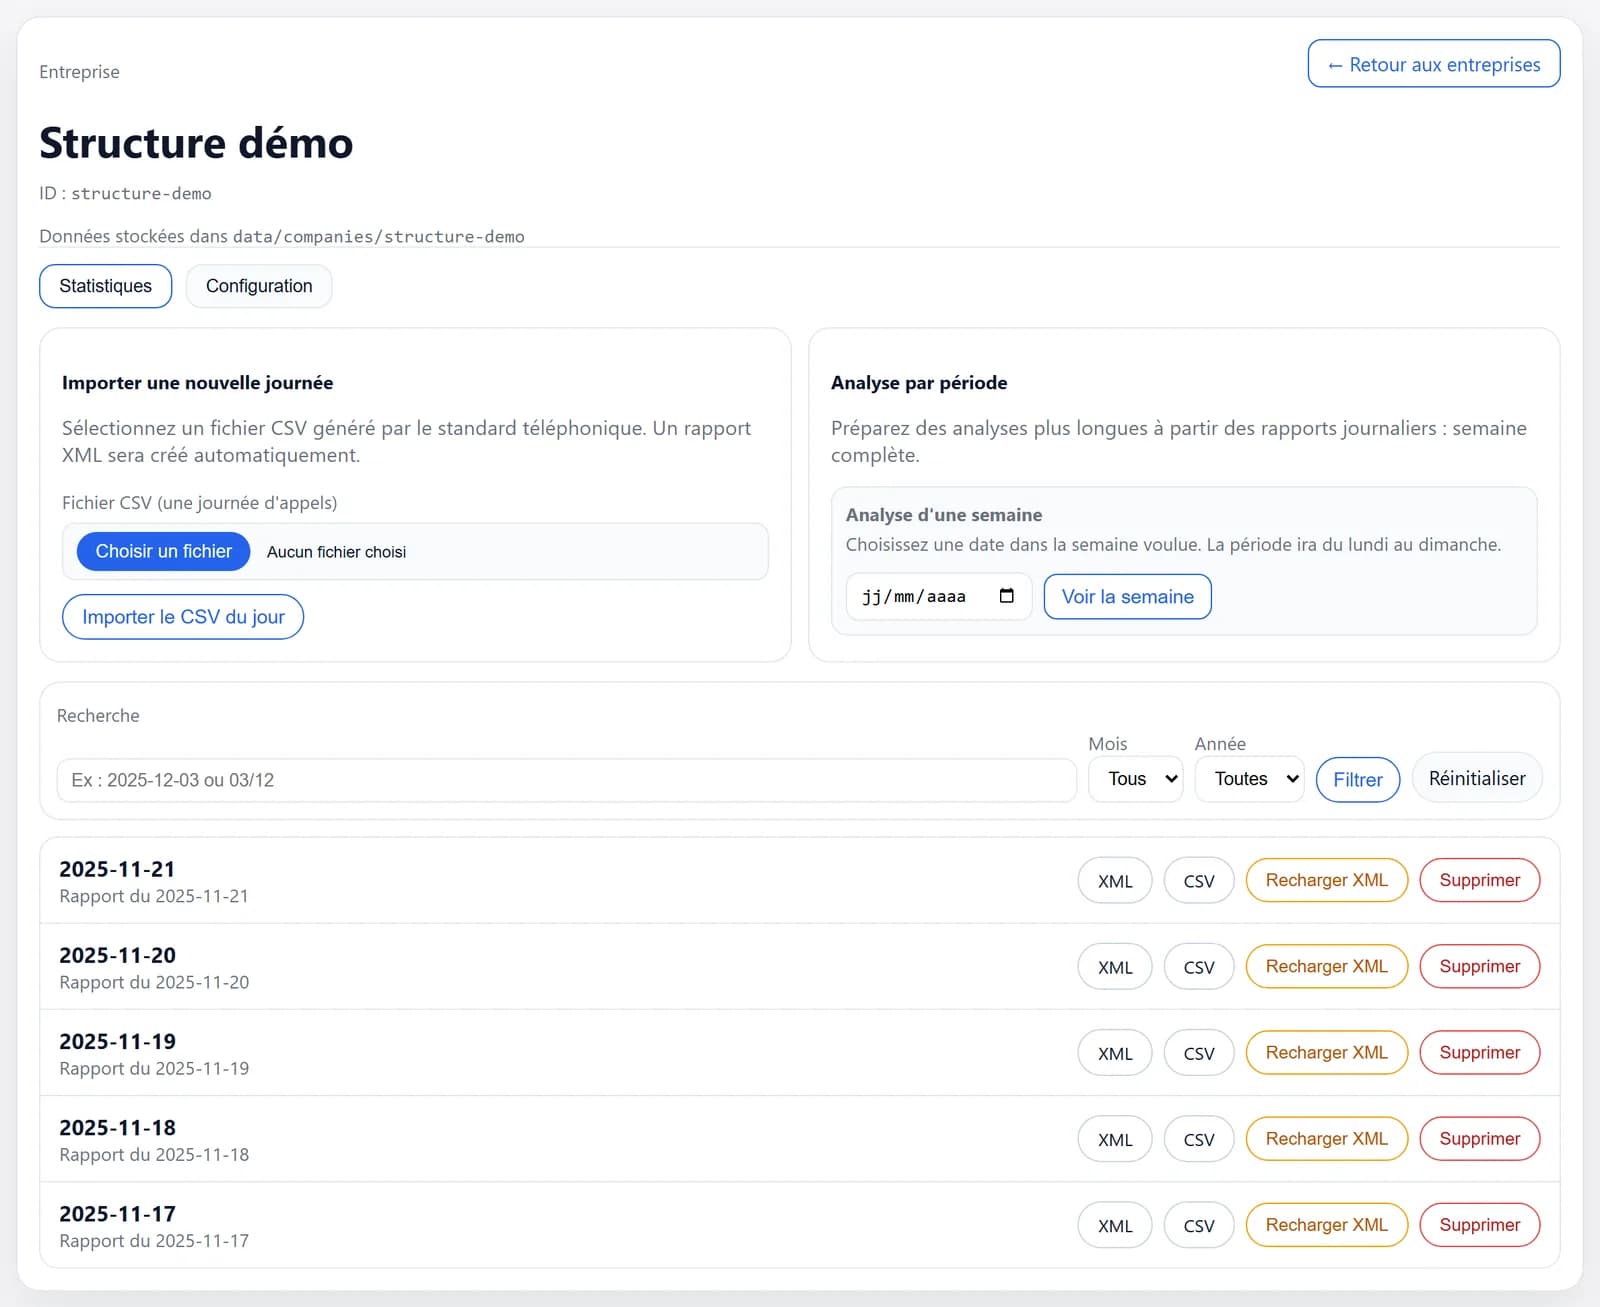Delete the 2025-11-19 report with Supprimer

[1480, 1052]
